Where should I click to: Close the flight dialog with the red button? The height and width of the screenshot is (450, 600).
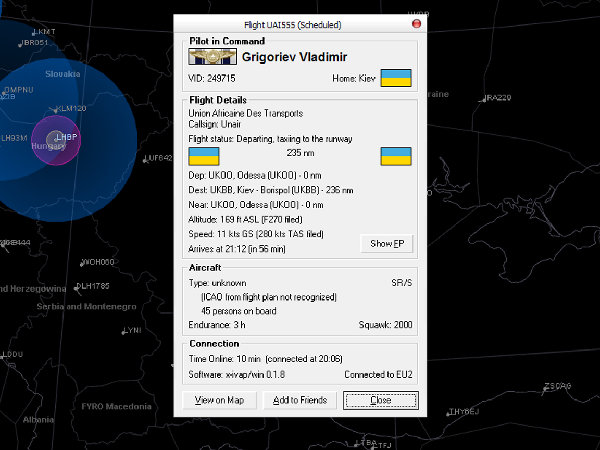click(x=416, y=24)
